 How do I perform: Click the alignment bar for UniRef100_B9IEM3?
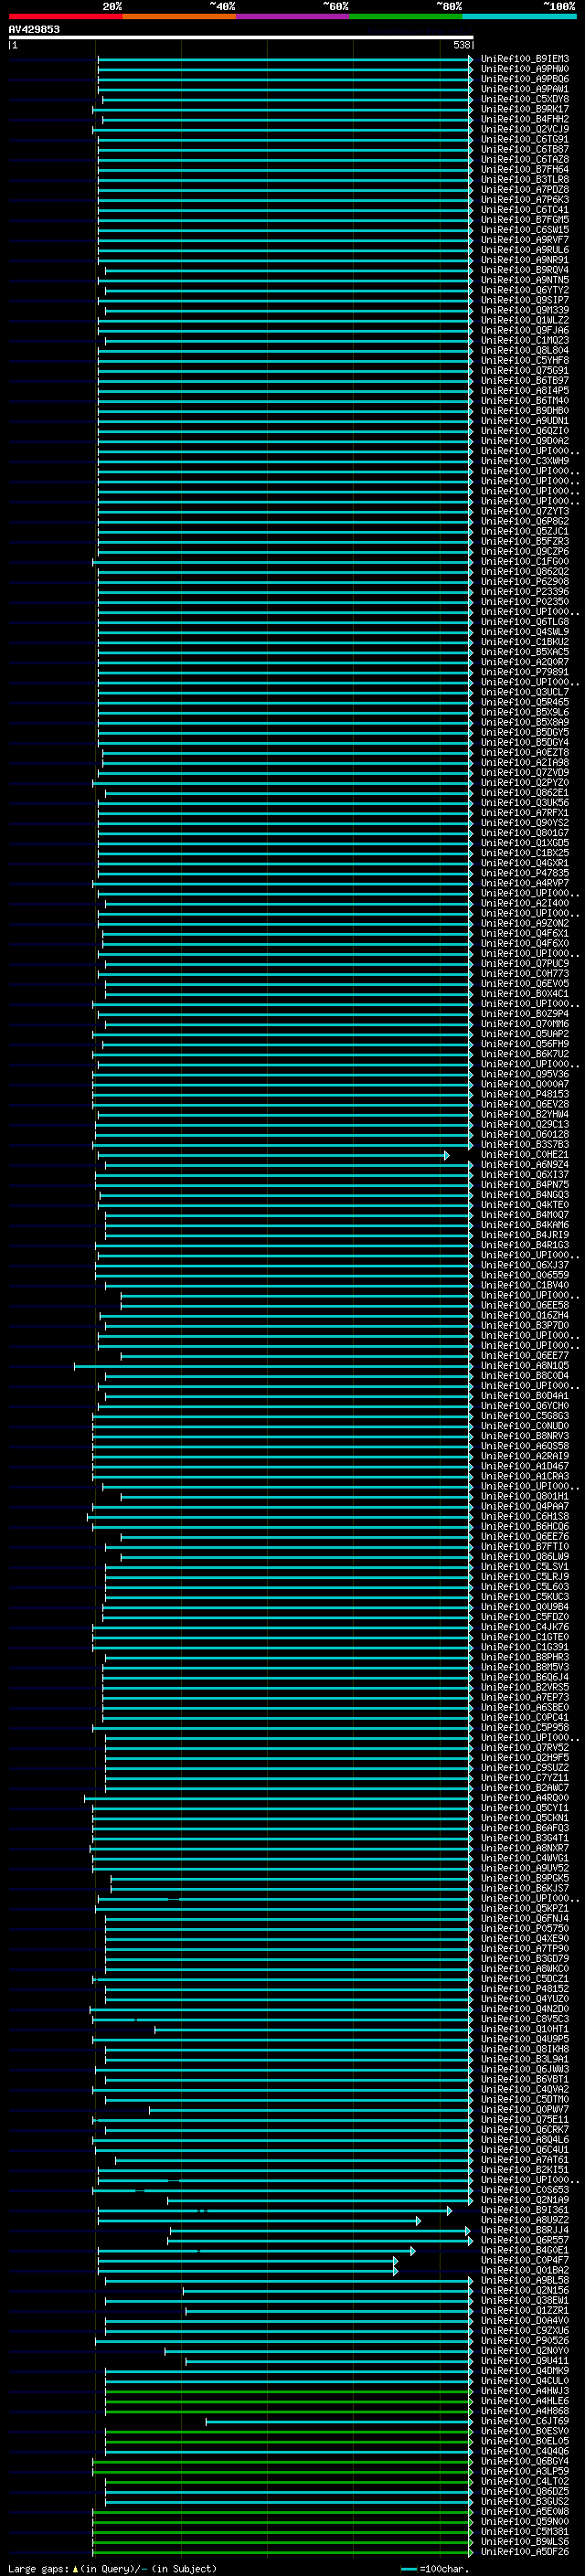285,59
